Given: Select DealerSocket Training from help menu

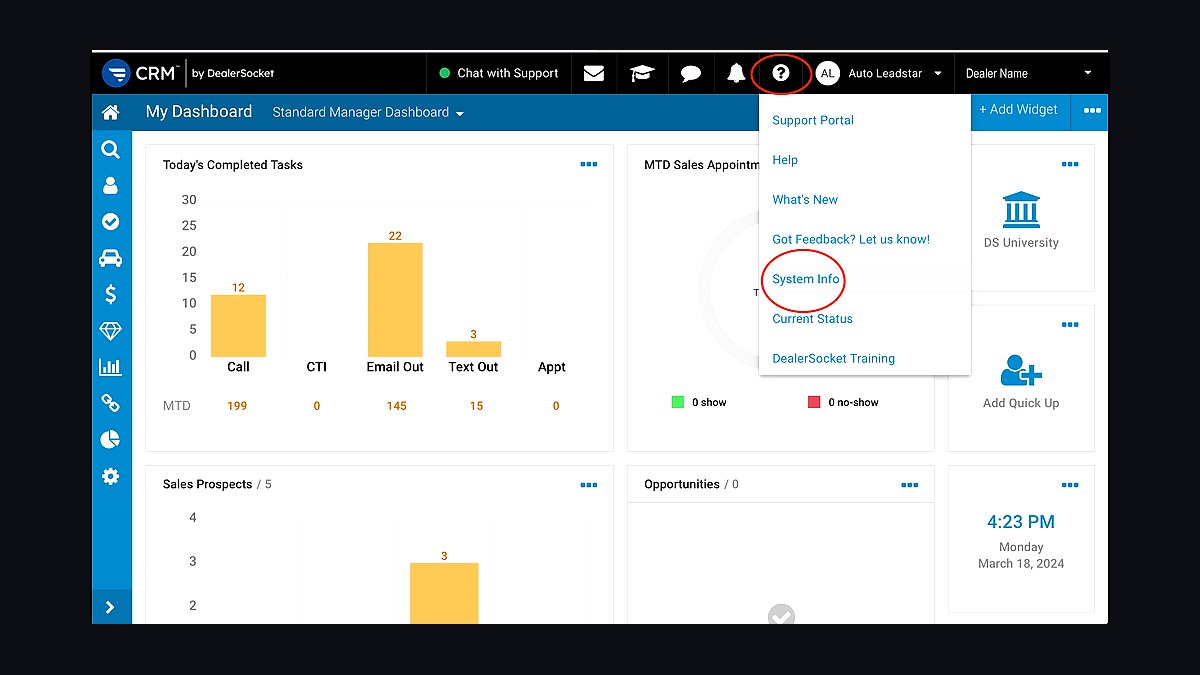Looking at the screenshot, I should (833, 358).
